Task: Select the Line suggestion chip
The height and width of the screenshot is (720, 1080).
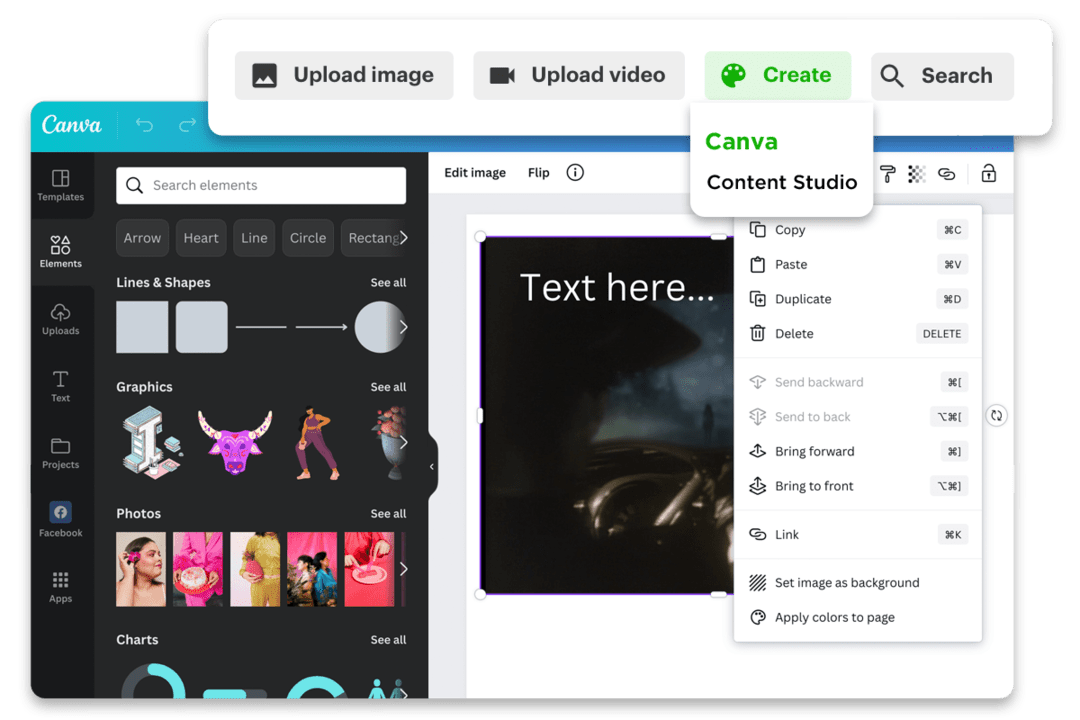Action: click(254, 238)
